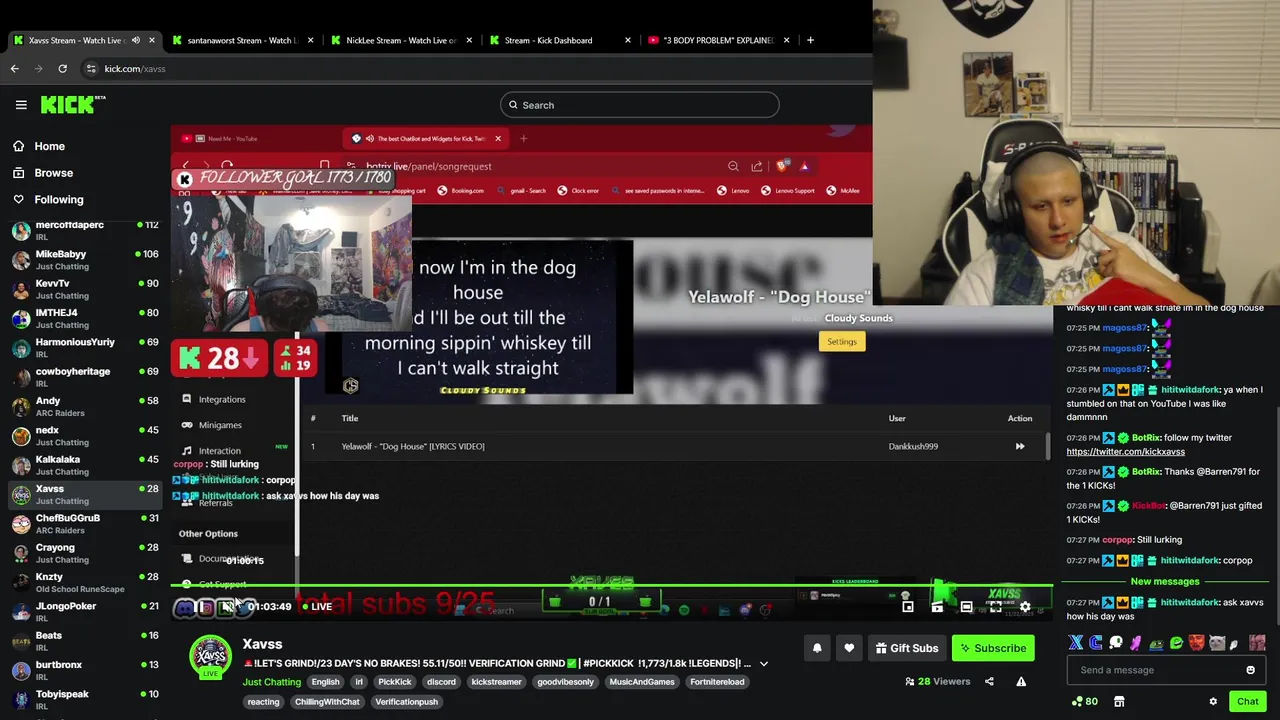Open cowboyheritage channel in sidebar
This screenshot has height=720, width=1280.
[x=85, y=377]
